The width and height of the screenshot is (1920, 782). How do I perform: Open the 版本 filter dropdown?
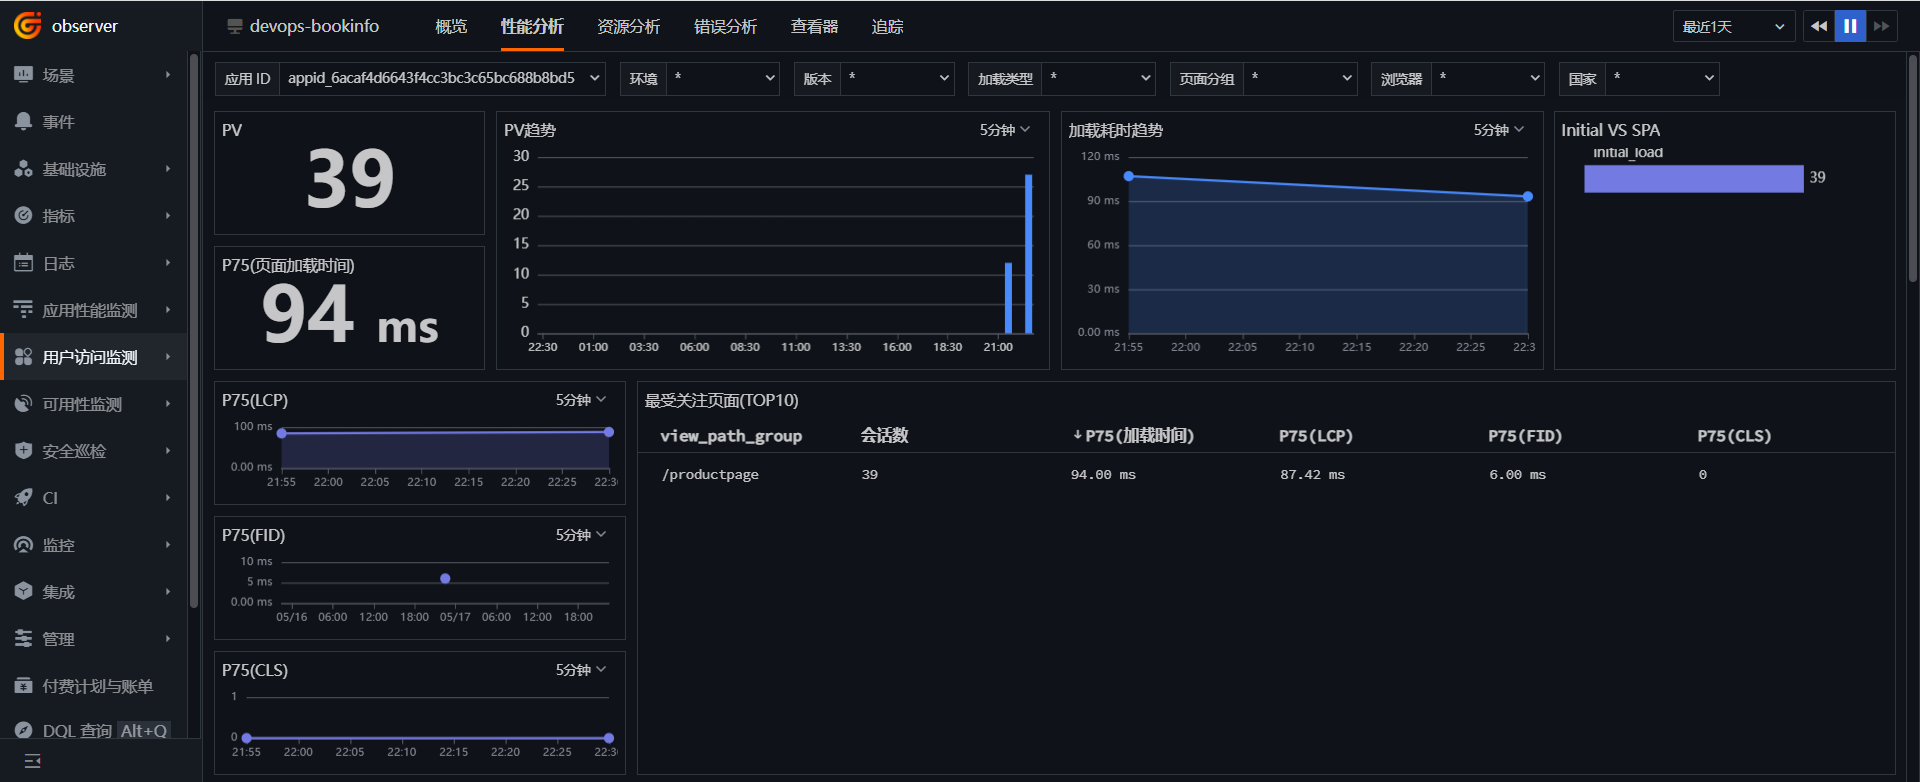coord(897,78)
